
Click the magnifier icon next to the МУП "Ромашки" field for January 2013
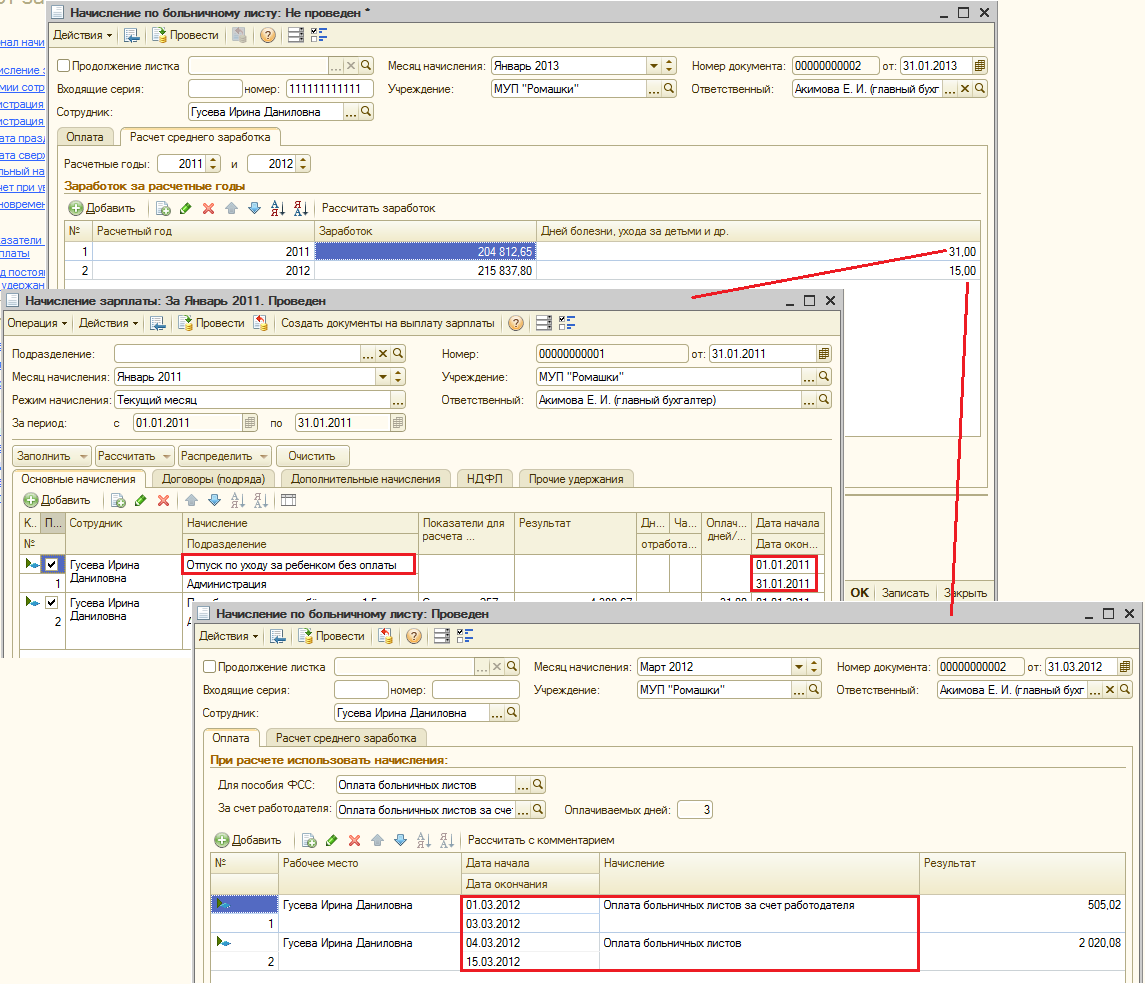point(671,89)
